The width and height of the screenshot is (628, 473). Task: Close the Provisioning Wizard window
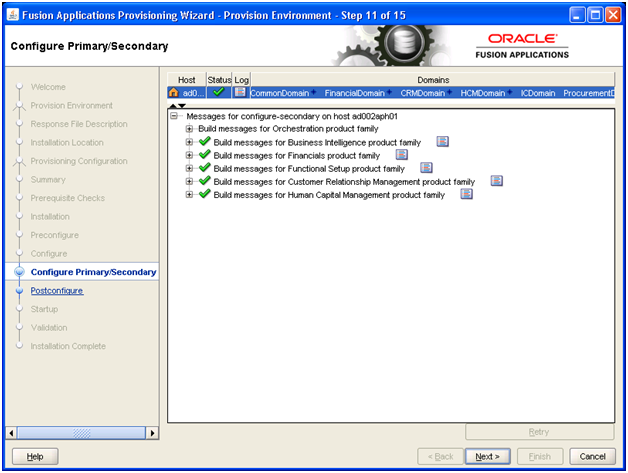613,15
